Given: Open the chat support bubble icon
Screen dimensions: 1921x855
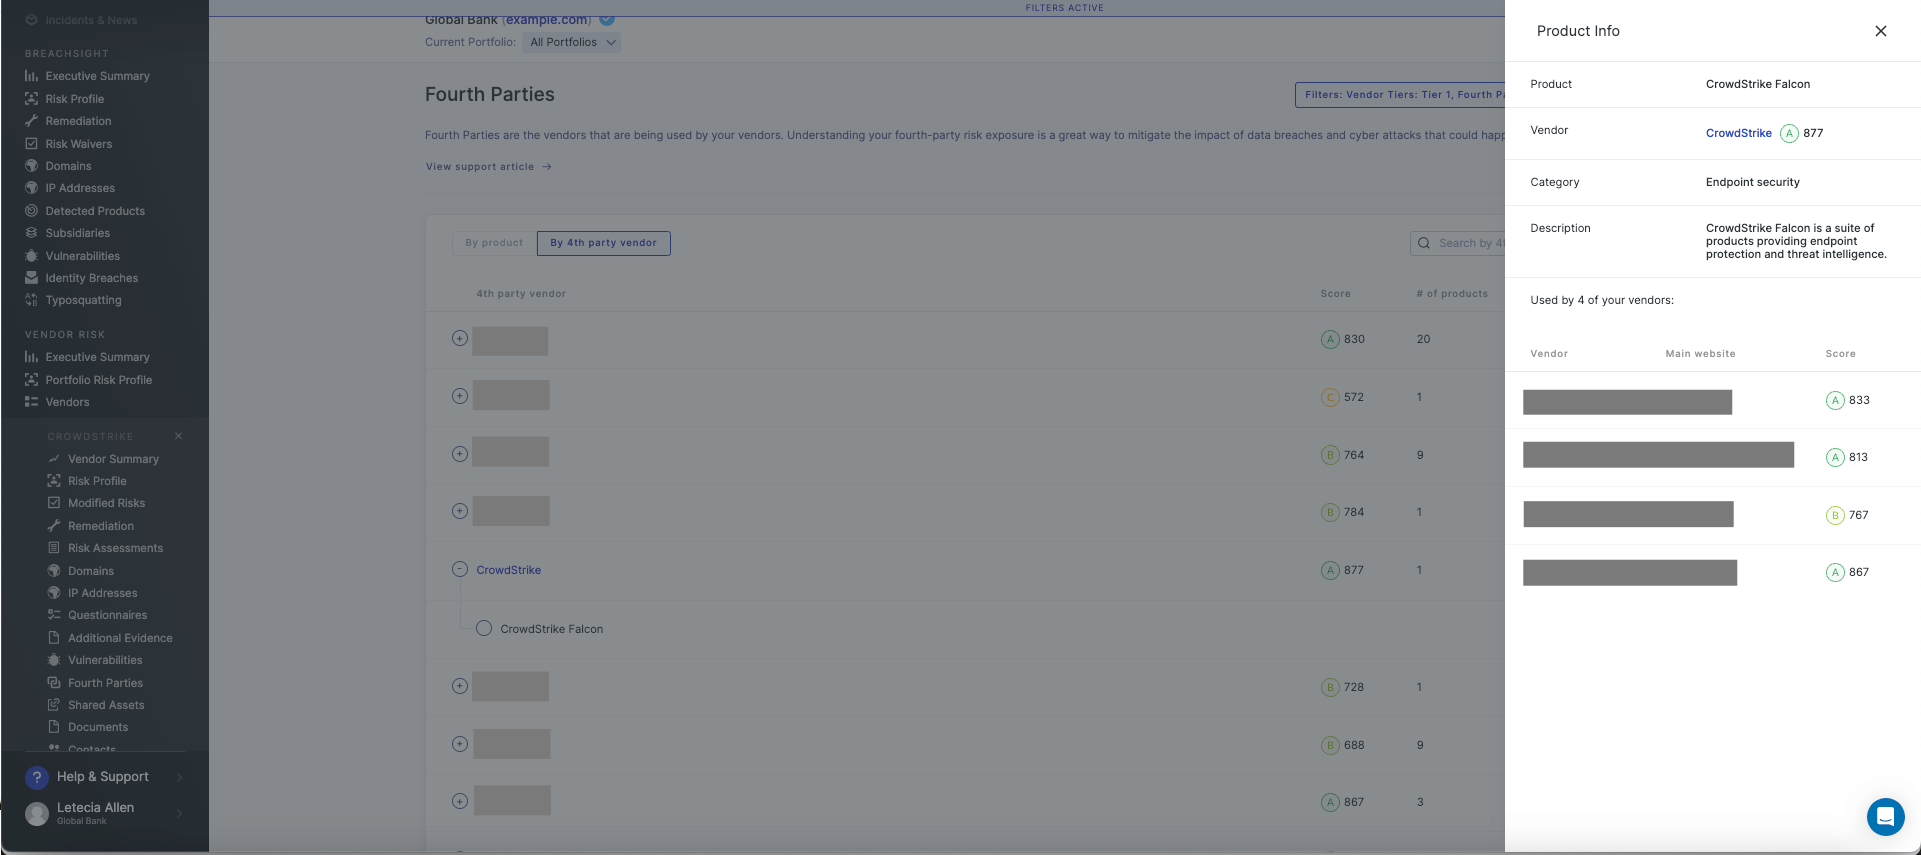Looking at the screenshot, I should click(x=1885, y=816).
